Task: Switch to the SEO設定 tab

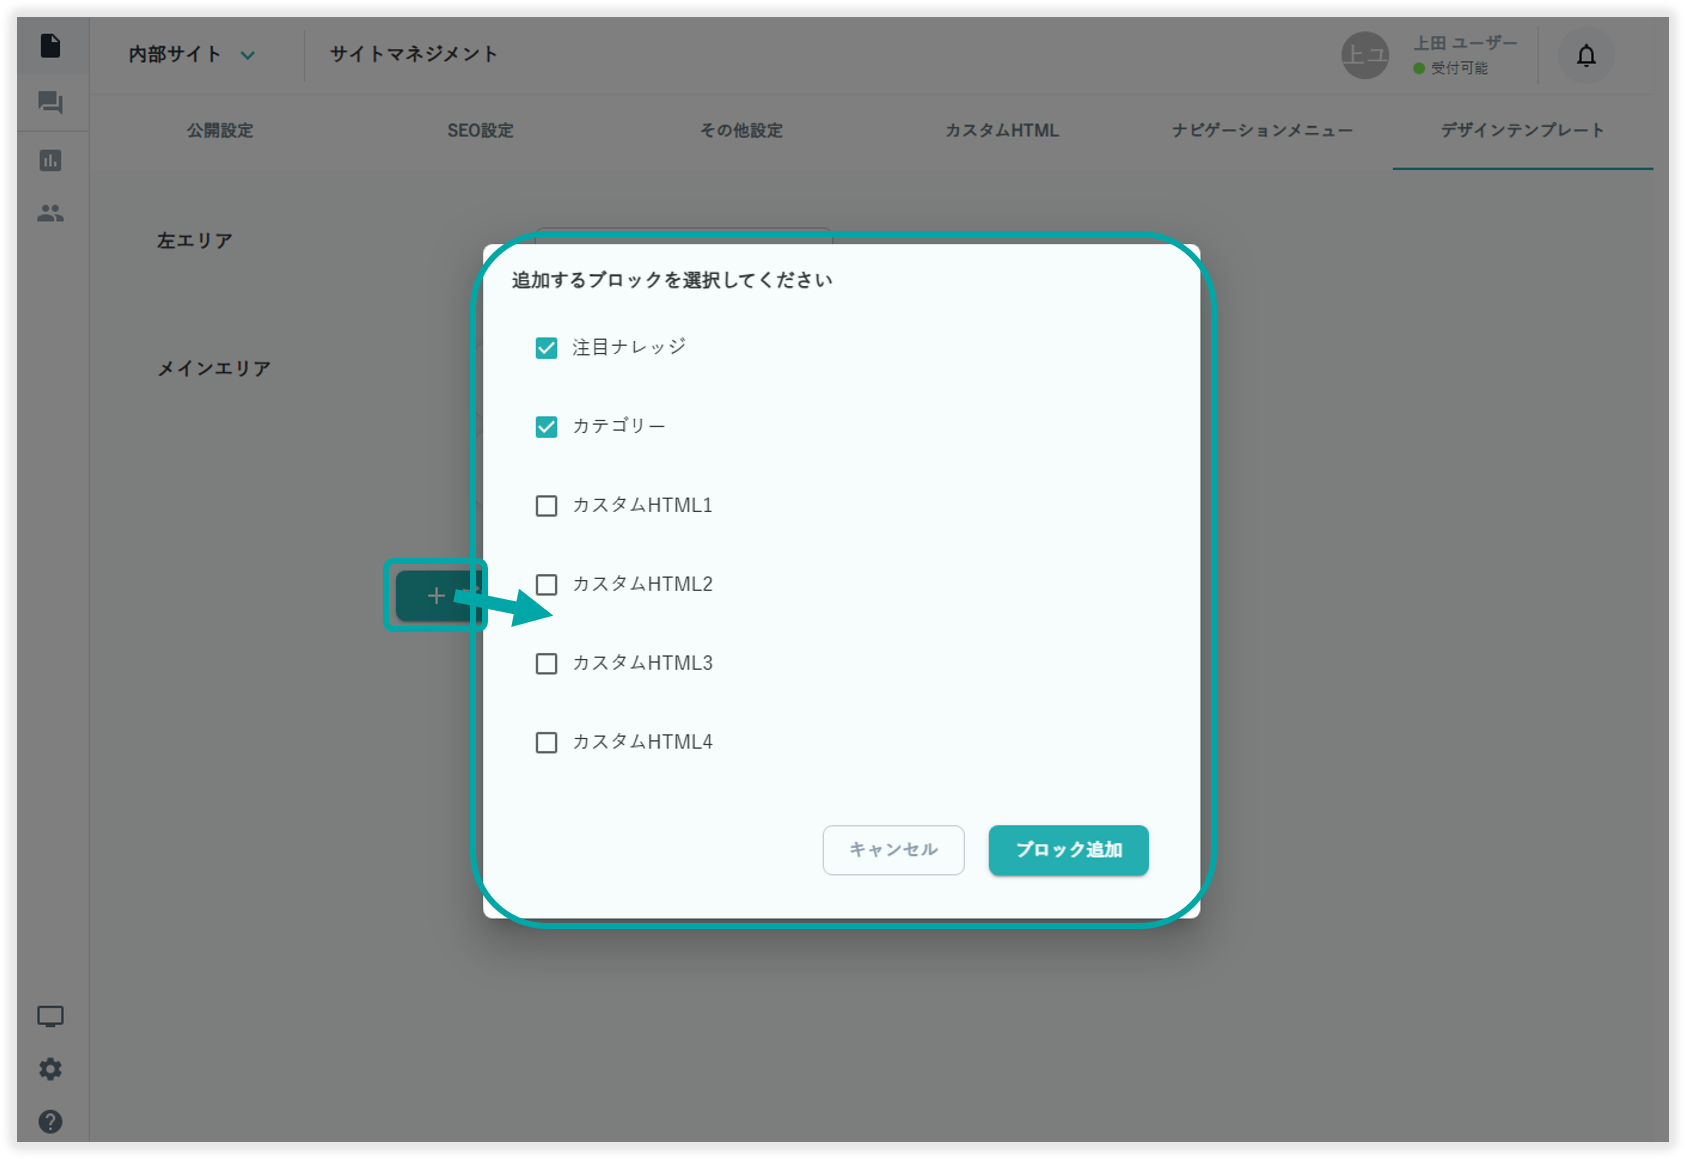Action: [480, 131]
